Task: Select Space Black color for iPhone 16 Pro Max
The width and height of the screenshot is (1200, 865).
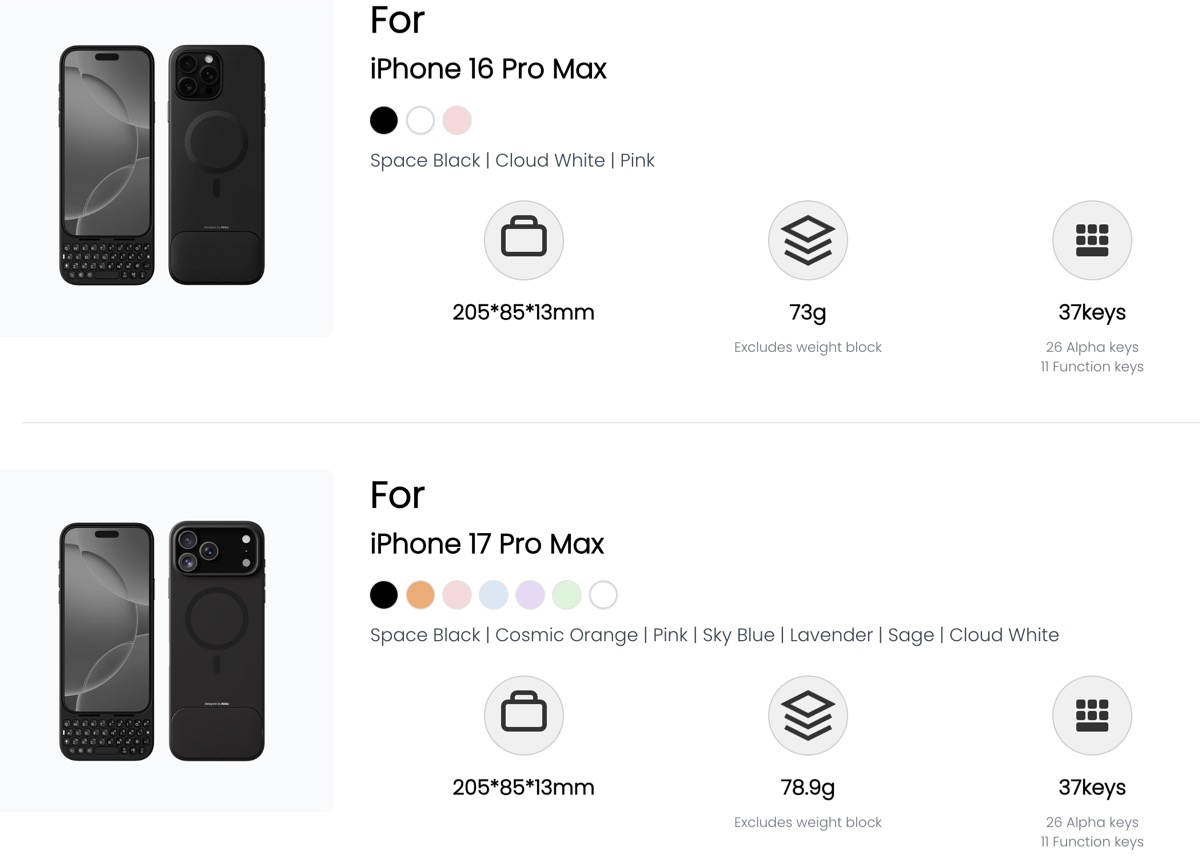Action: click(x=384, y=121)
